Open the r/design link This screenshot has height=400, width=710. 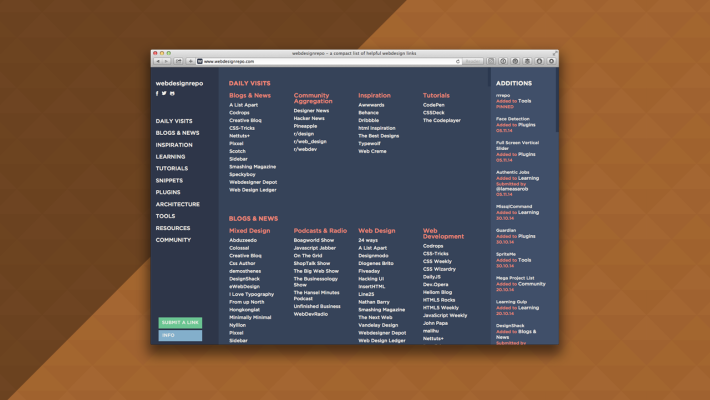tap(303, 134)
